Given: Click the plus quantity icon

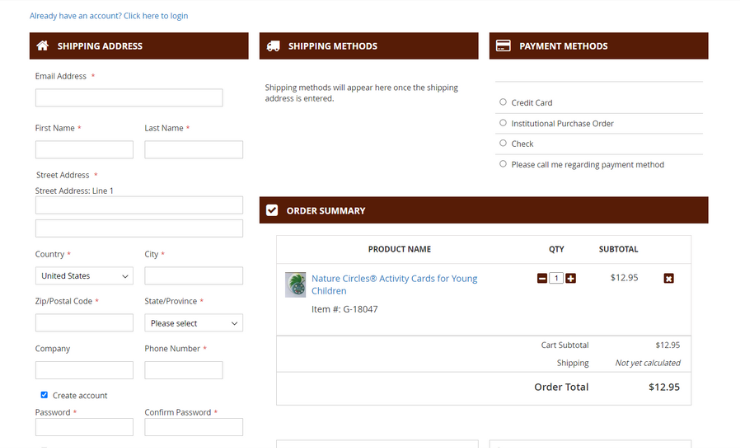Looking at the screenshot, I should coord(571,278).
